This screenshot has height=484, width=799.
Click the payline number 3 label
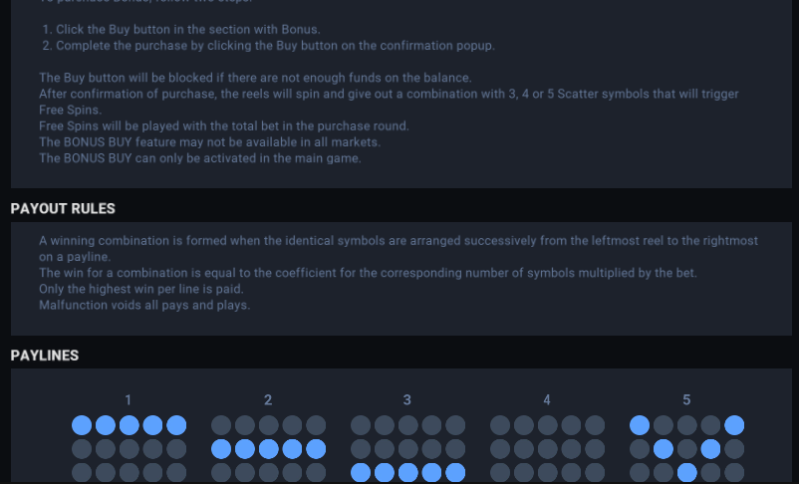click(x=407, y=400)
